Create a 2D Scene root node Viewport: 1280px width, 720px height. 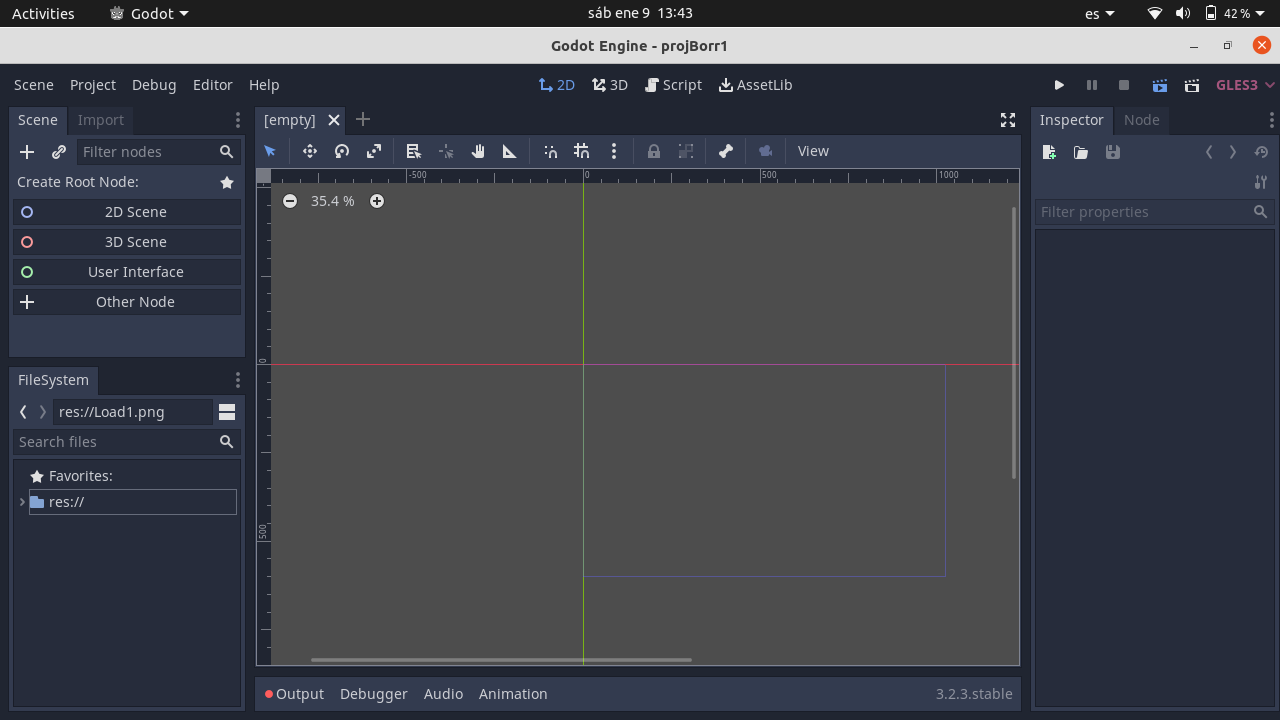tap(127, 212)
